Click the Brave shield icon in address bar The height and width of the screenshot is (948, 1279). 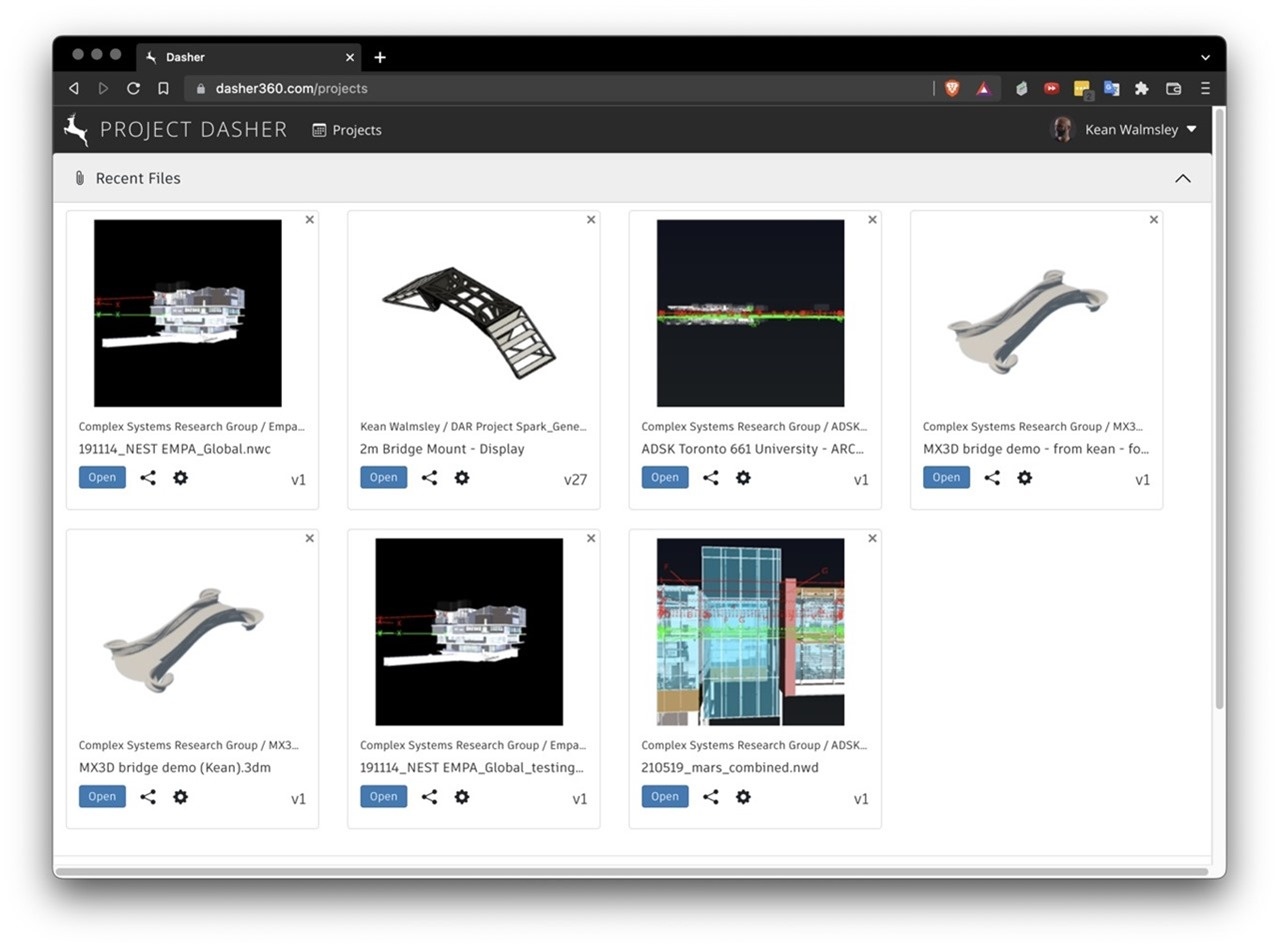[952, 88]
